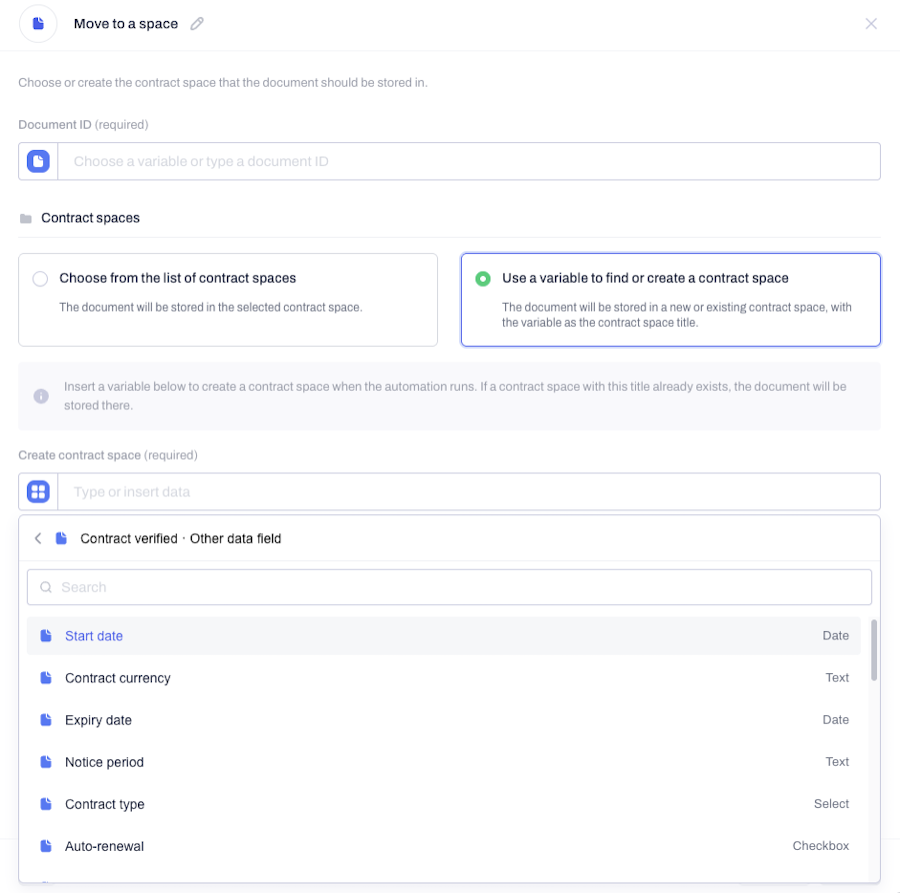
Task: Pick the Contract type select field
Action: point(444,804)
